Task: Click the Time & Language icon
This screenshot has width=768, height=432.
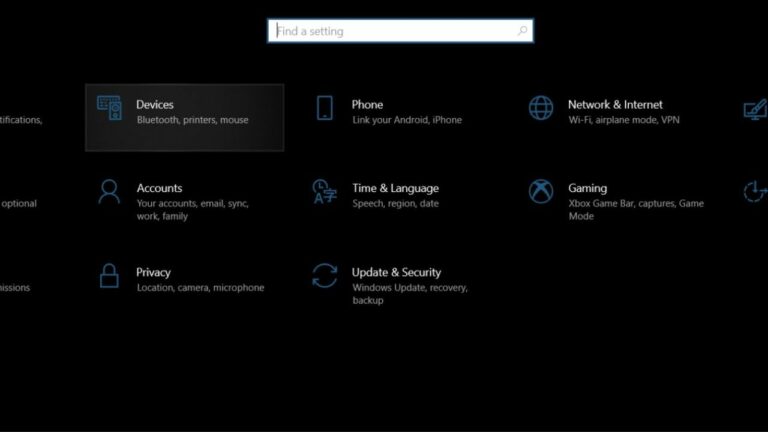Action: [x=324, y=191]
